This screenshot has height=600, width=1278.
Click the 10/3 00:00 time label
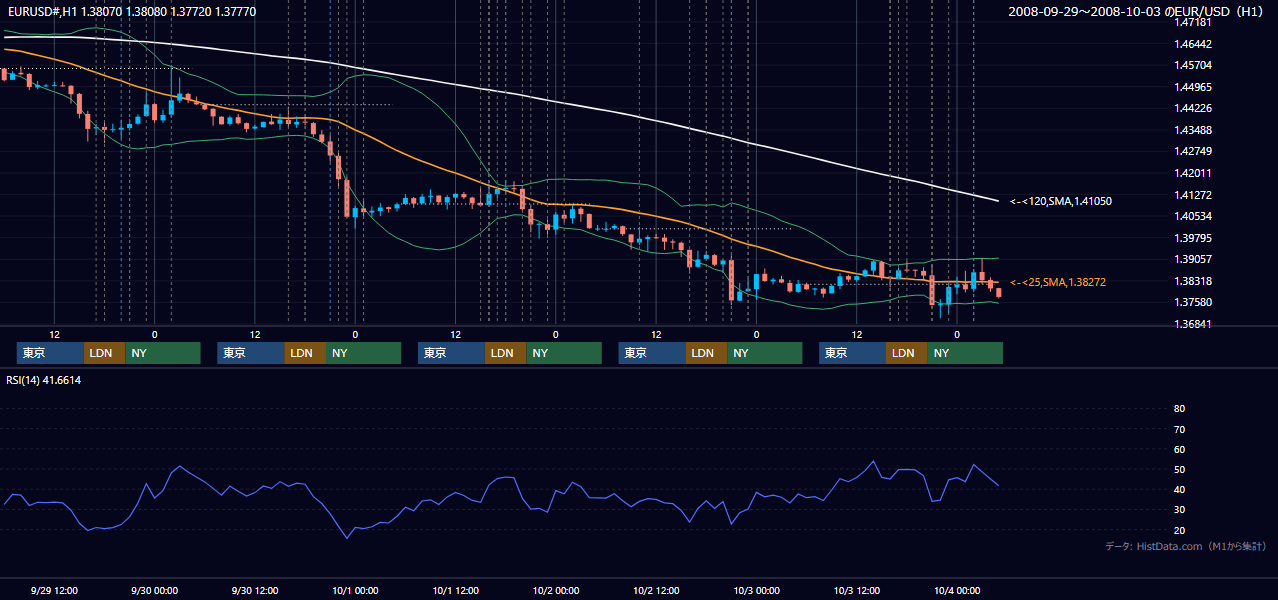click(756, 590)
